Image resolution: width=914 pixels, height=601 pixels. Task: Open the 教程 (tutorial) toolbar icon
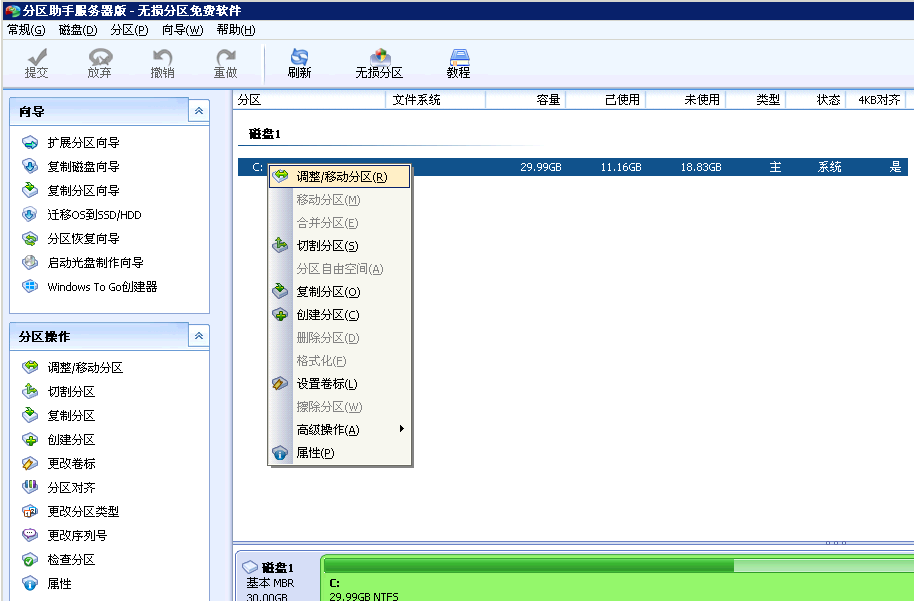pyautogui.click(x=458, y=63)
